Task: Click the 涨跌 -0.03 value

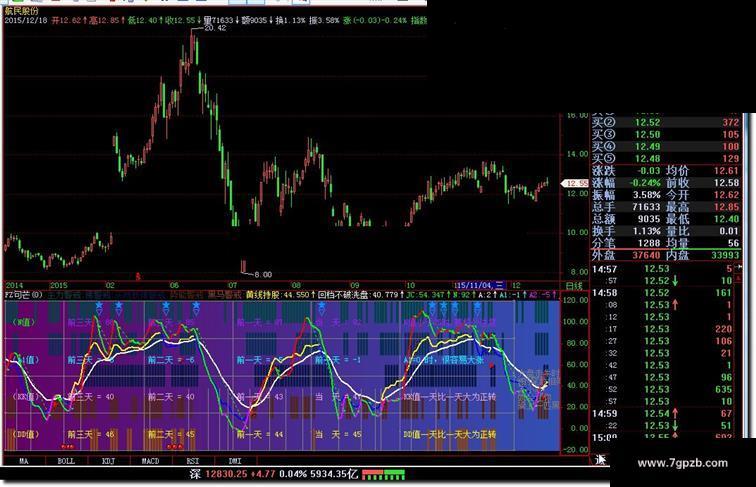Action: 648,171
